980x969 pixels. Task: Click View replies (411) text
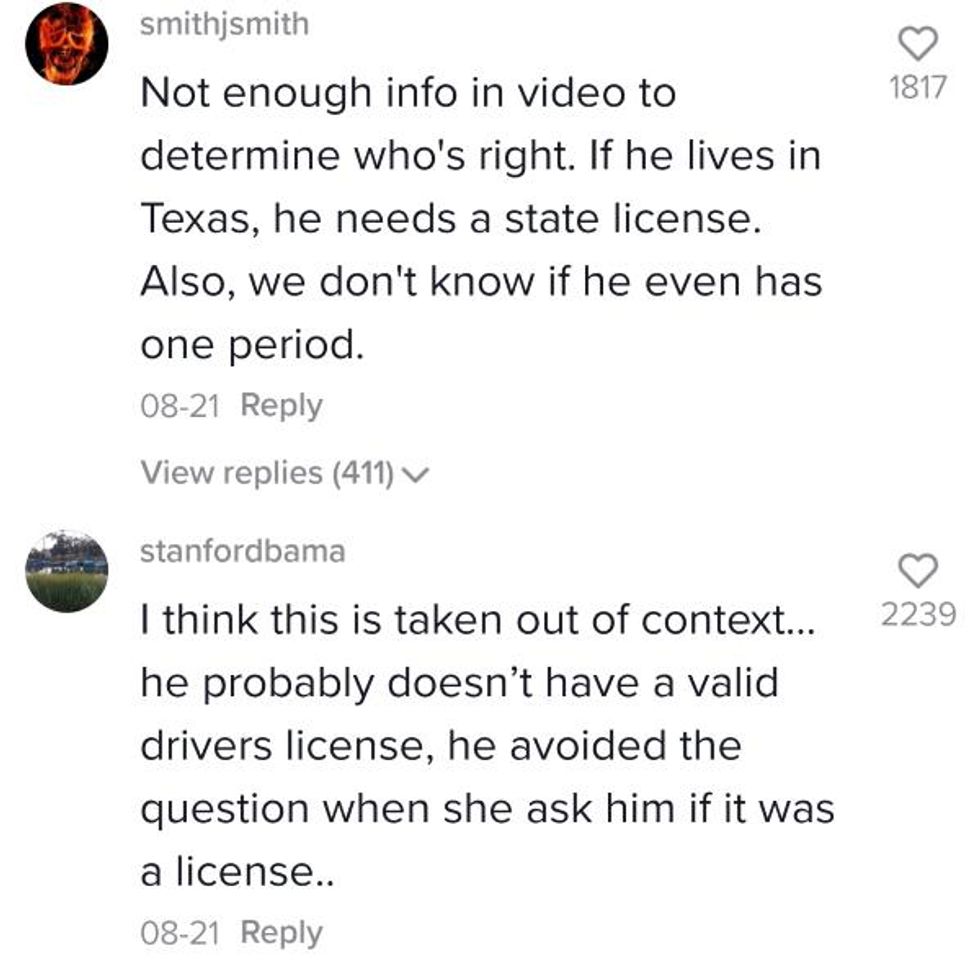click(268, 472)
